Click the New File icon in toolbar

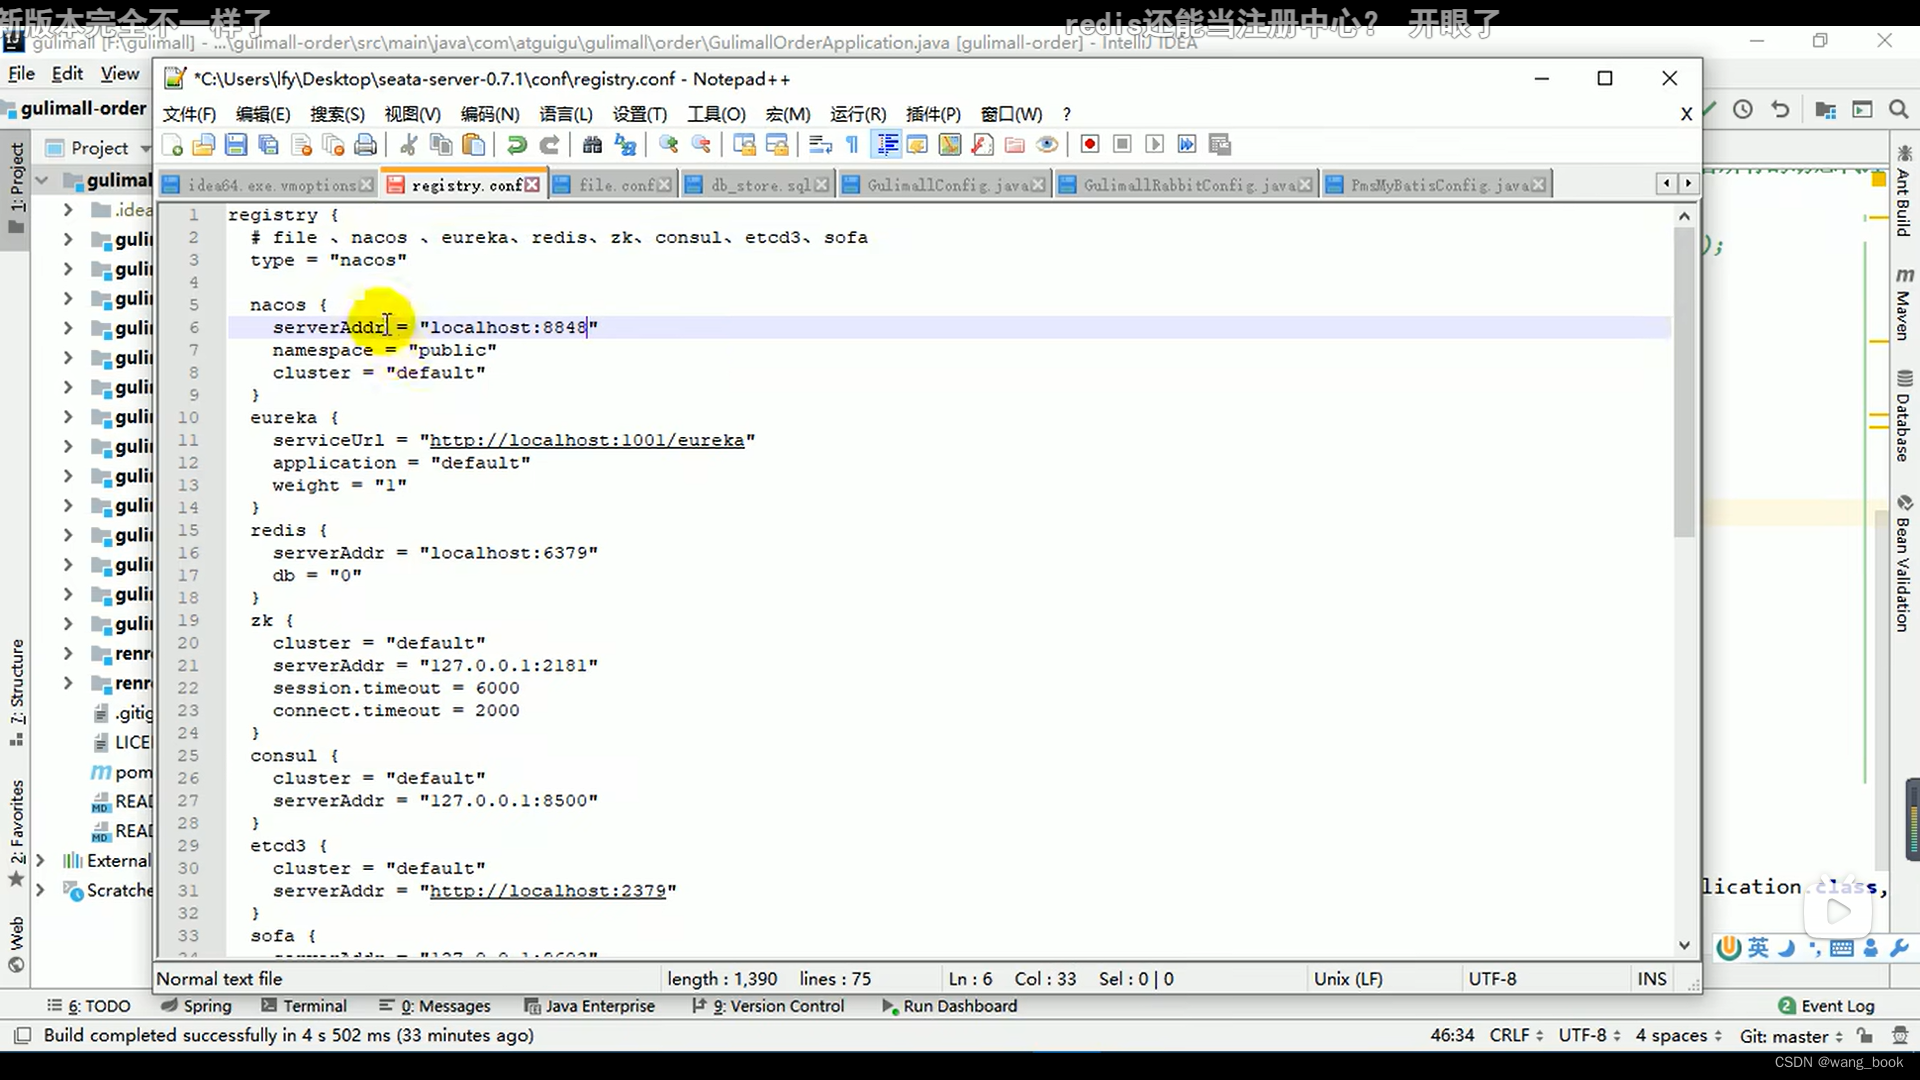[x=173, y=144]
